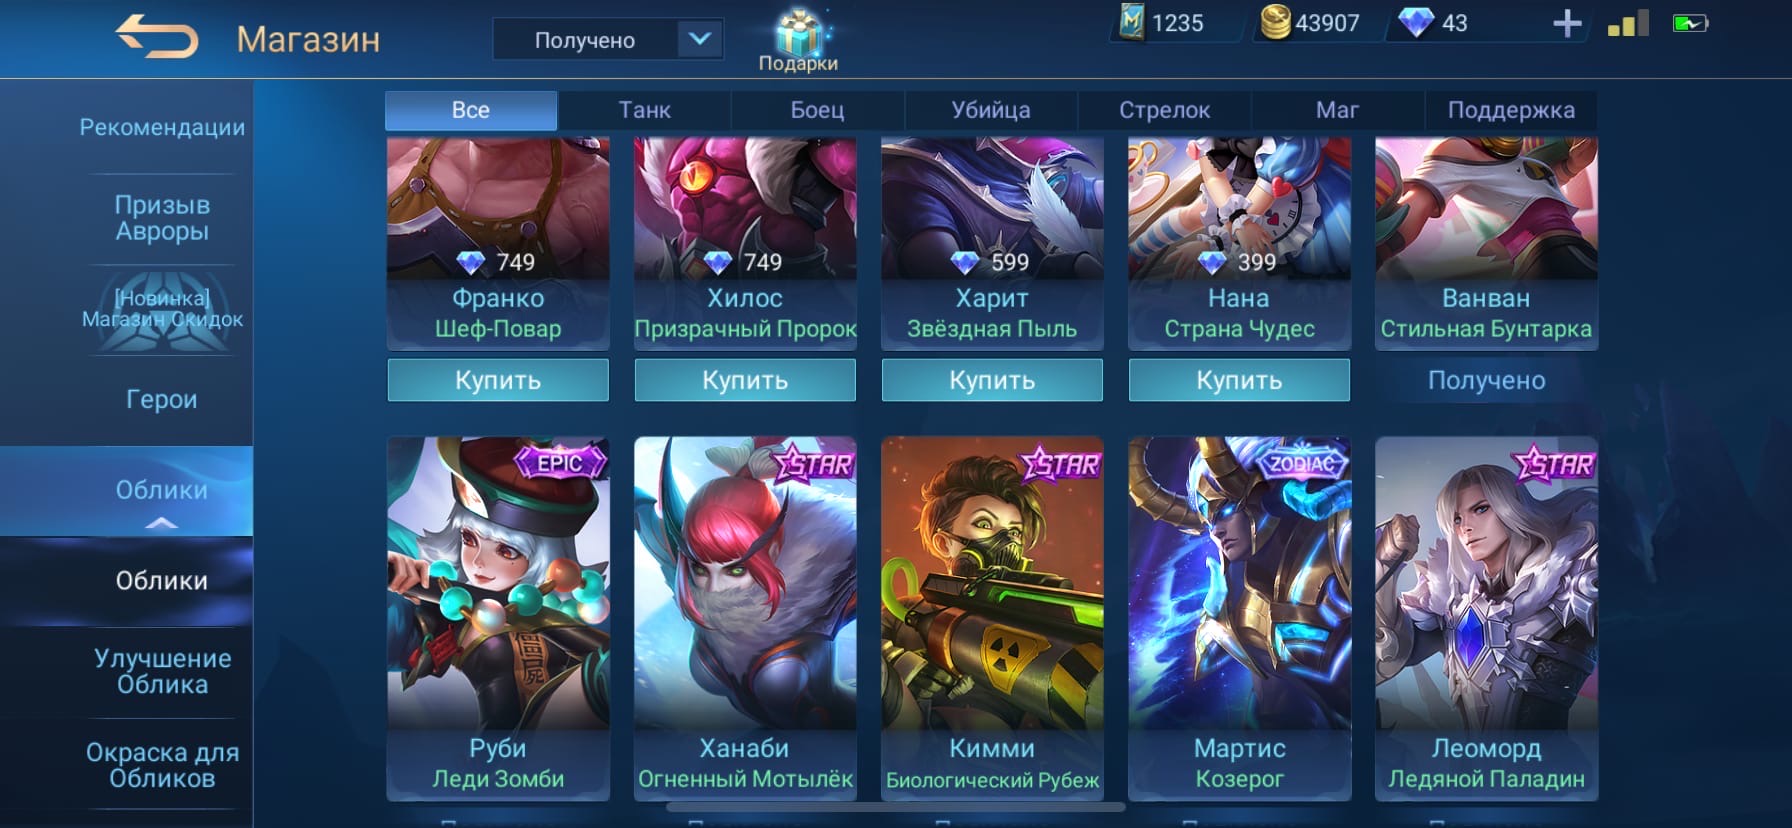The image size is (1792, 828).
Task: Open Призыв Авроры in the sidebar
Action: point(161,218)
